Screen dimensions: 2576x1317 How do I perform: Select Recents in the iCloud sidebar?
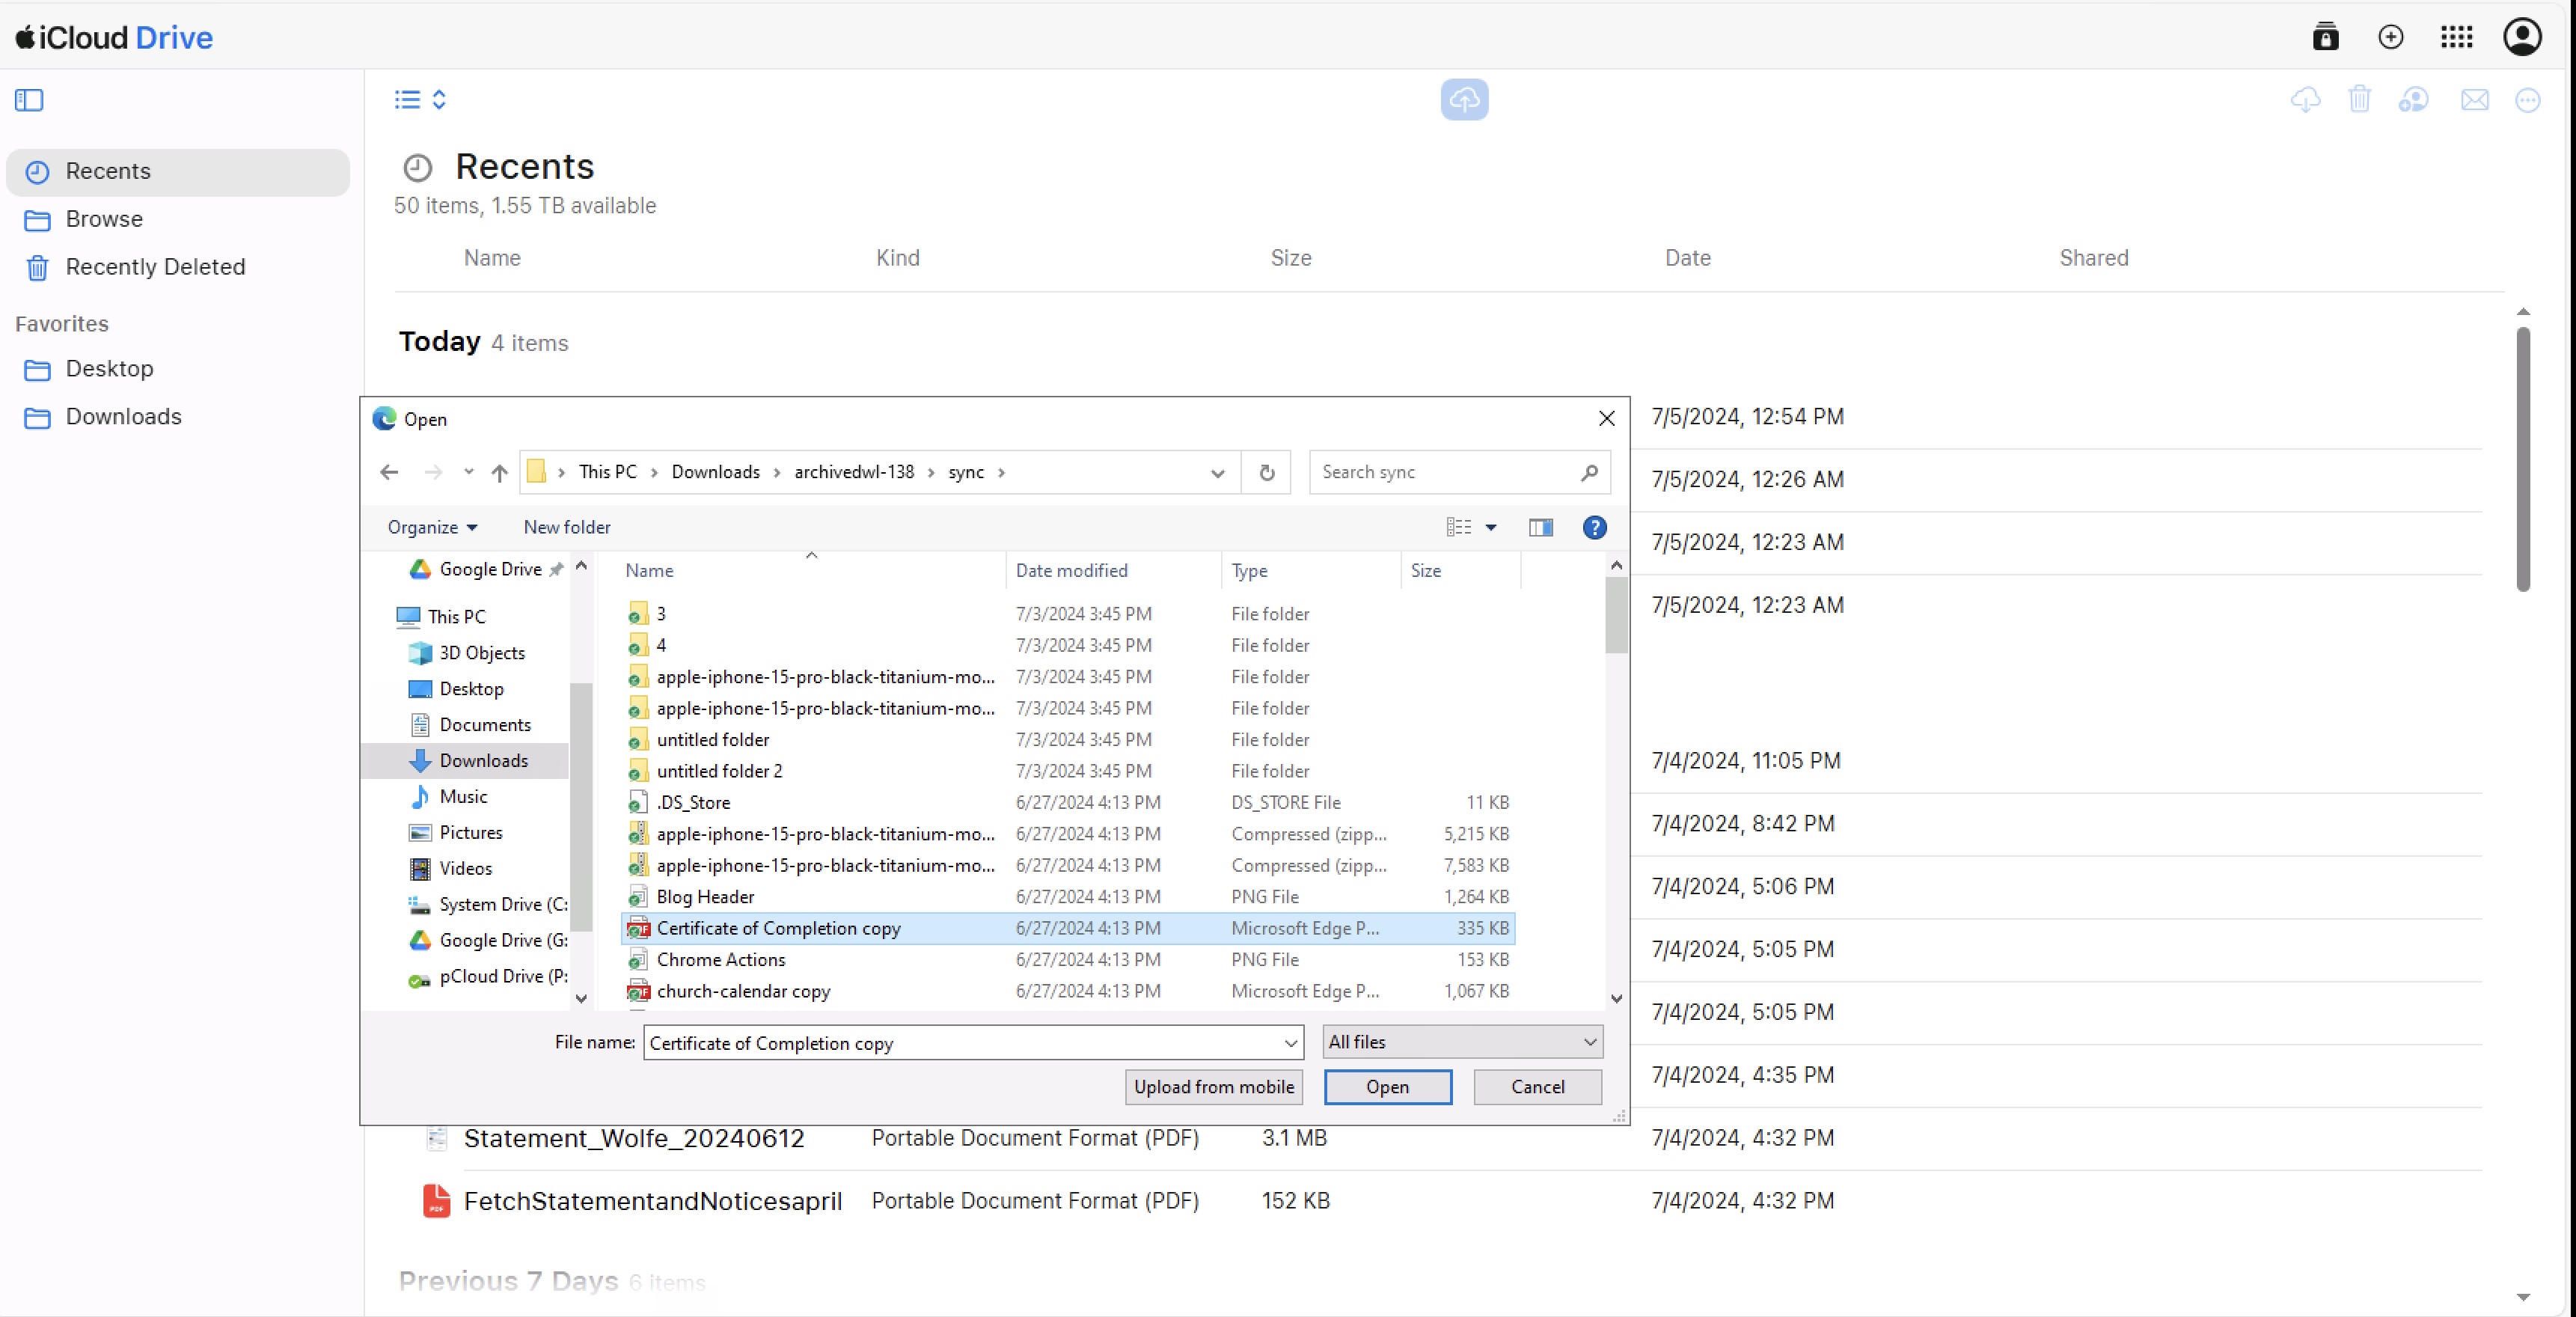(x=178, y=172)
